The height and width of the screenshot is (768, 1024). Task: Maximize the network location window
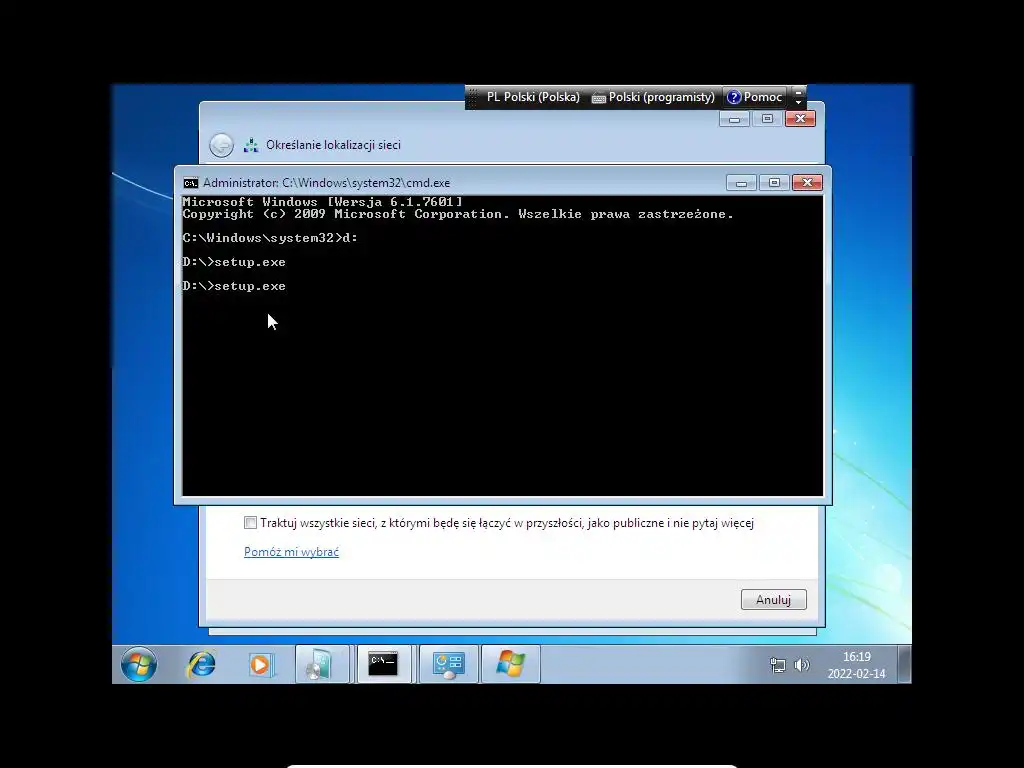pyautogui.click(x=767, y=119)
